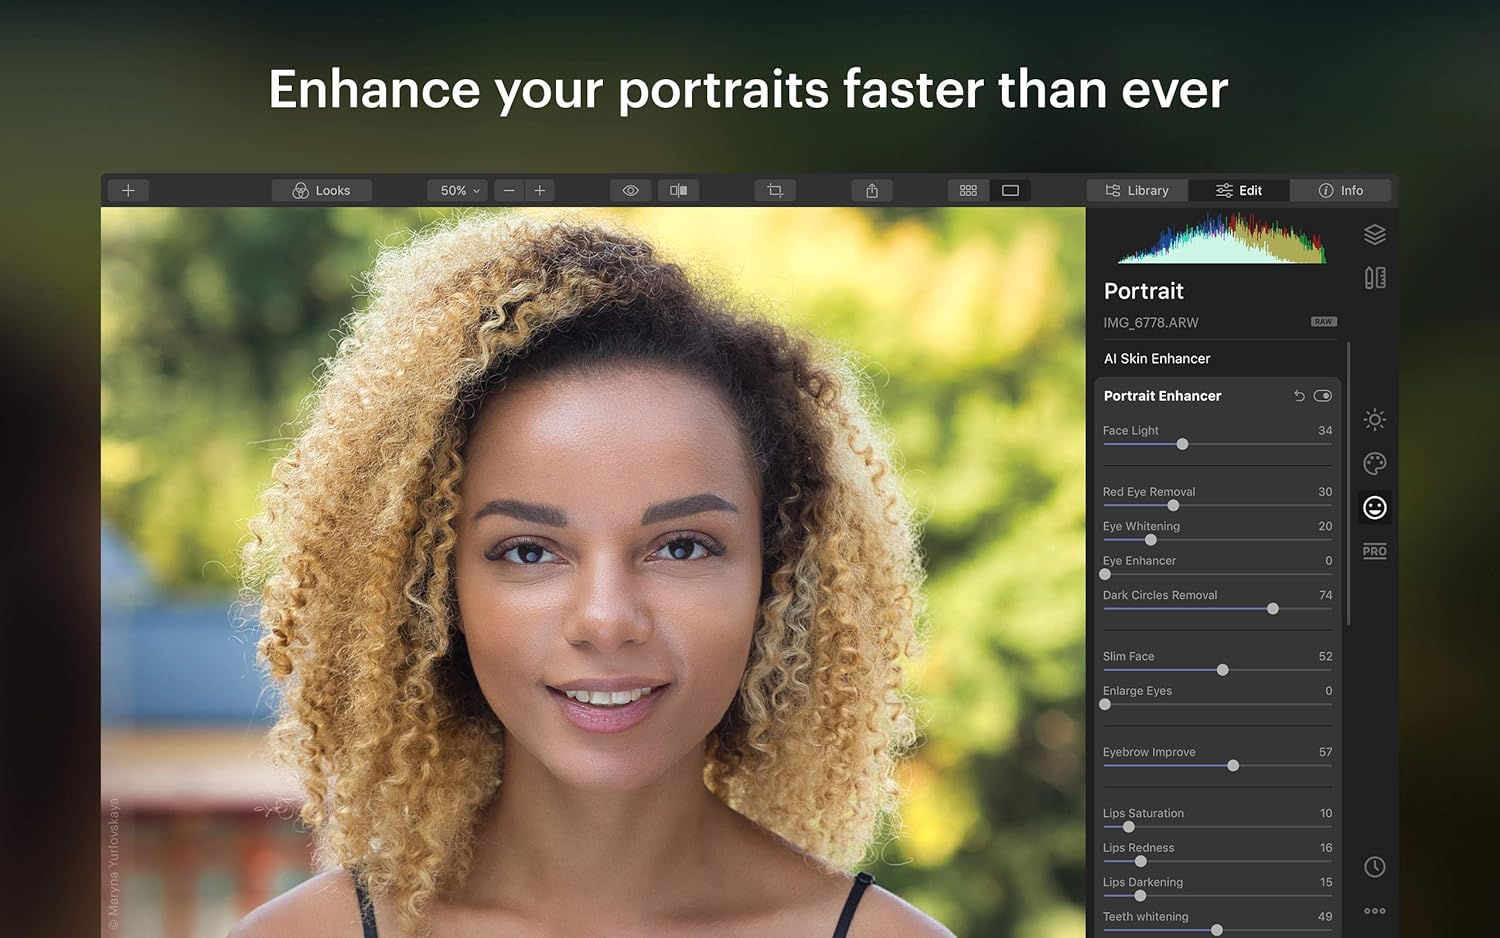Viewport: 1500px width, 938px height.
Task: Click the Dark Circles Removal slider handle
Action: click(1273, 609)
